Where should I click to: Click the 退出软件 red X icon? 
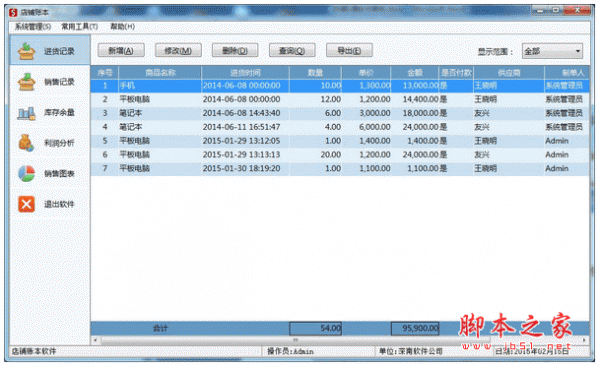point(26,204)
